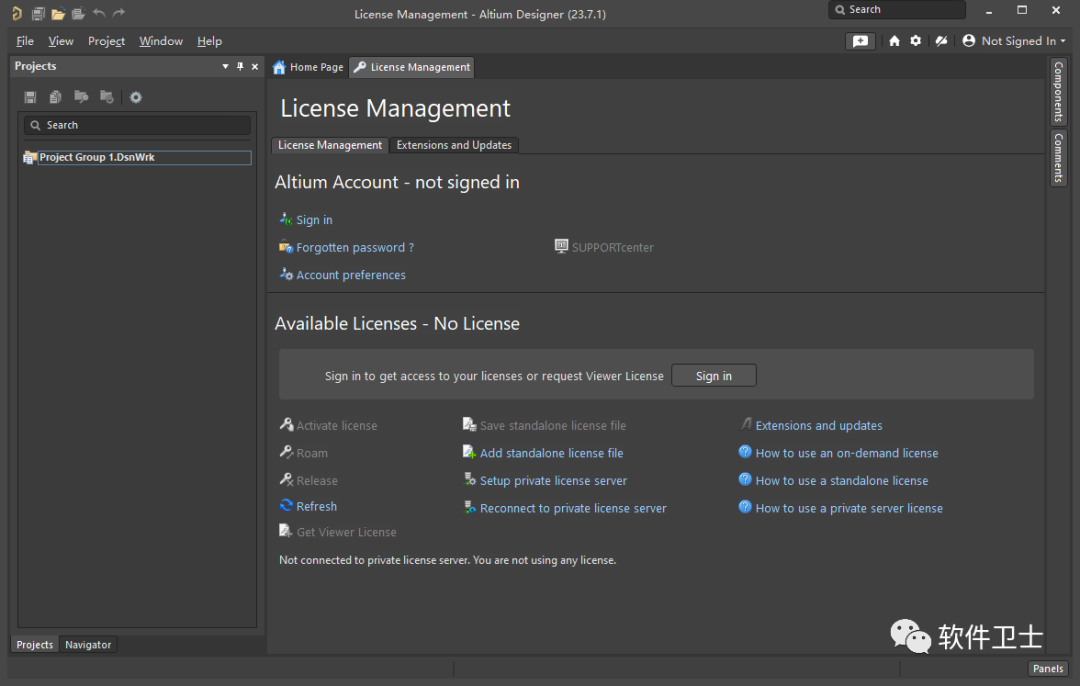The image size is (1080, 686).
Task: Pin the Projects panel
Action: pos(240,67)
